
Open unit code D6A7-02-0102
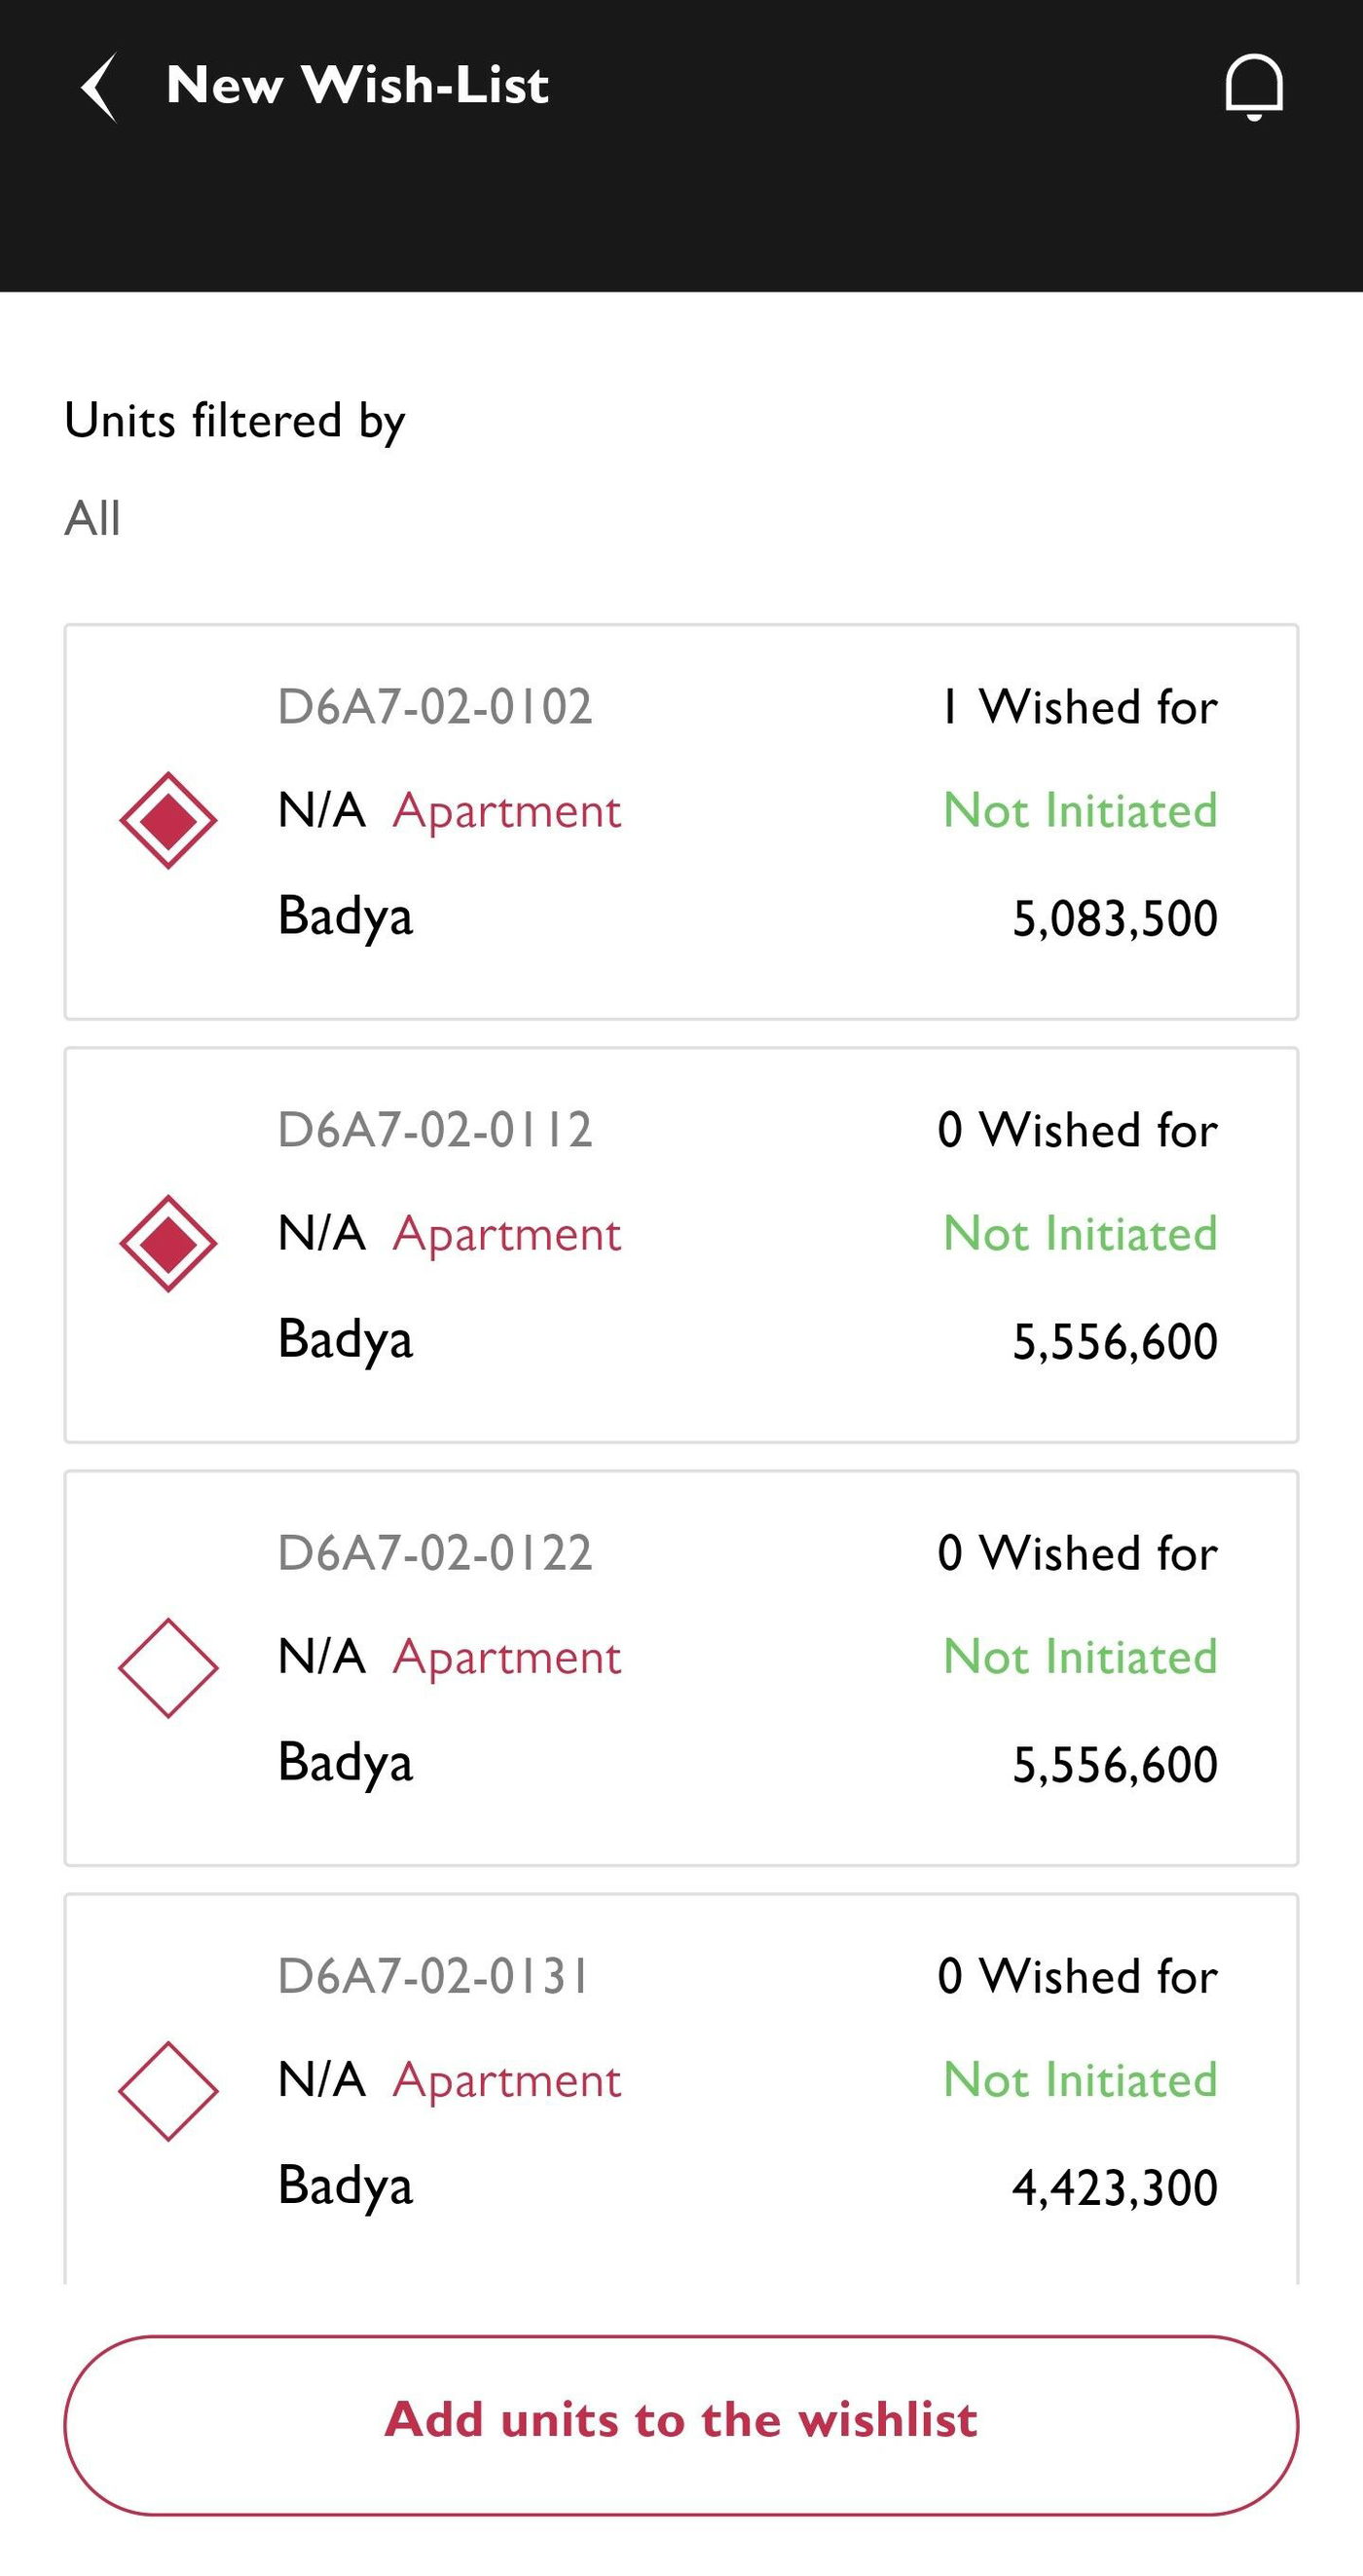(434, 707)
